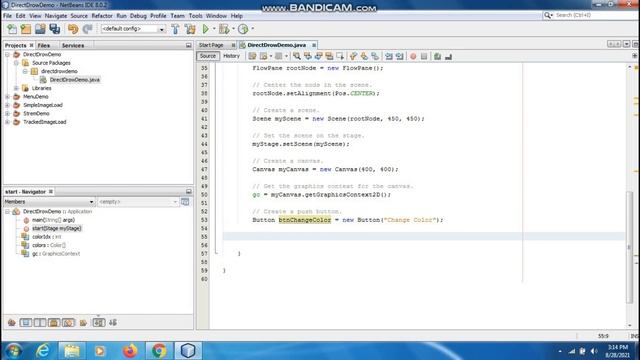Viewport: 640px width, 360px height.
Task: Toggle Sort by Name in Navigator
Action: coord(99,323)
